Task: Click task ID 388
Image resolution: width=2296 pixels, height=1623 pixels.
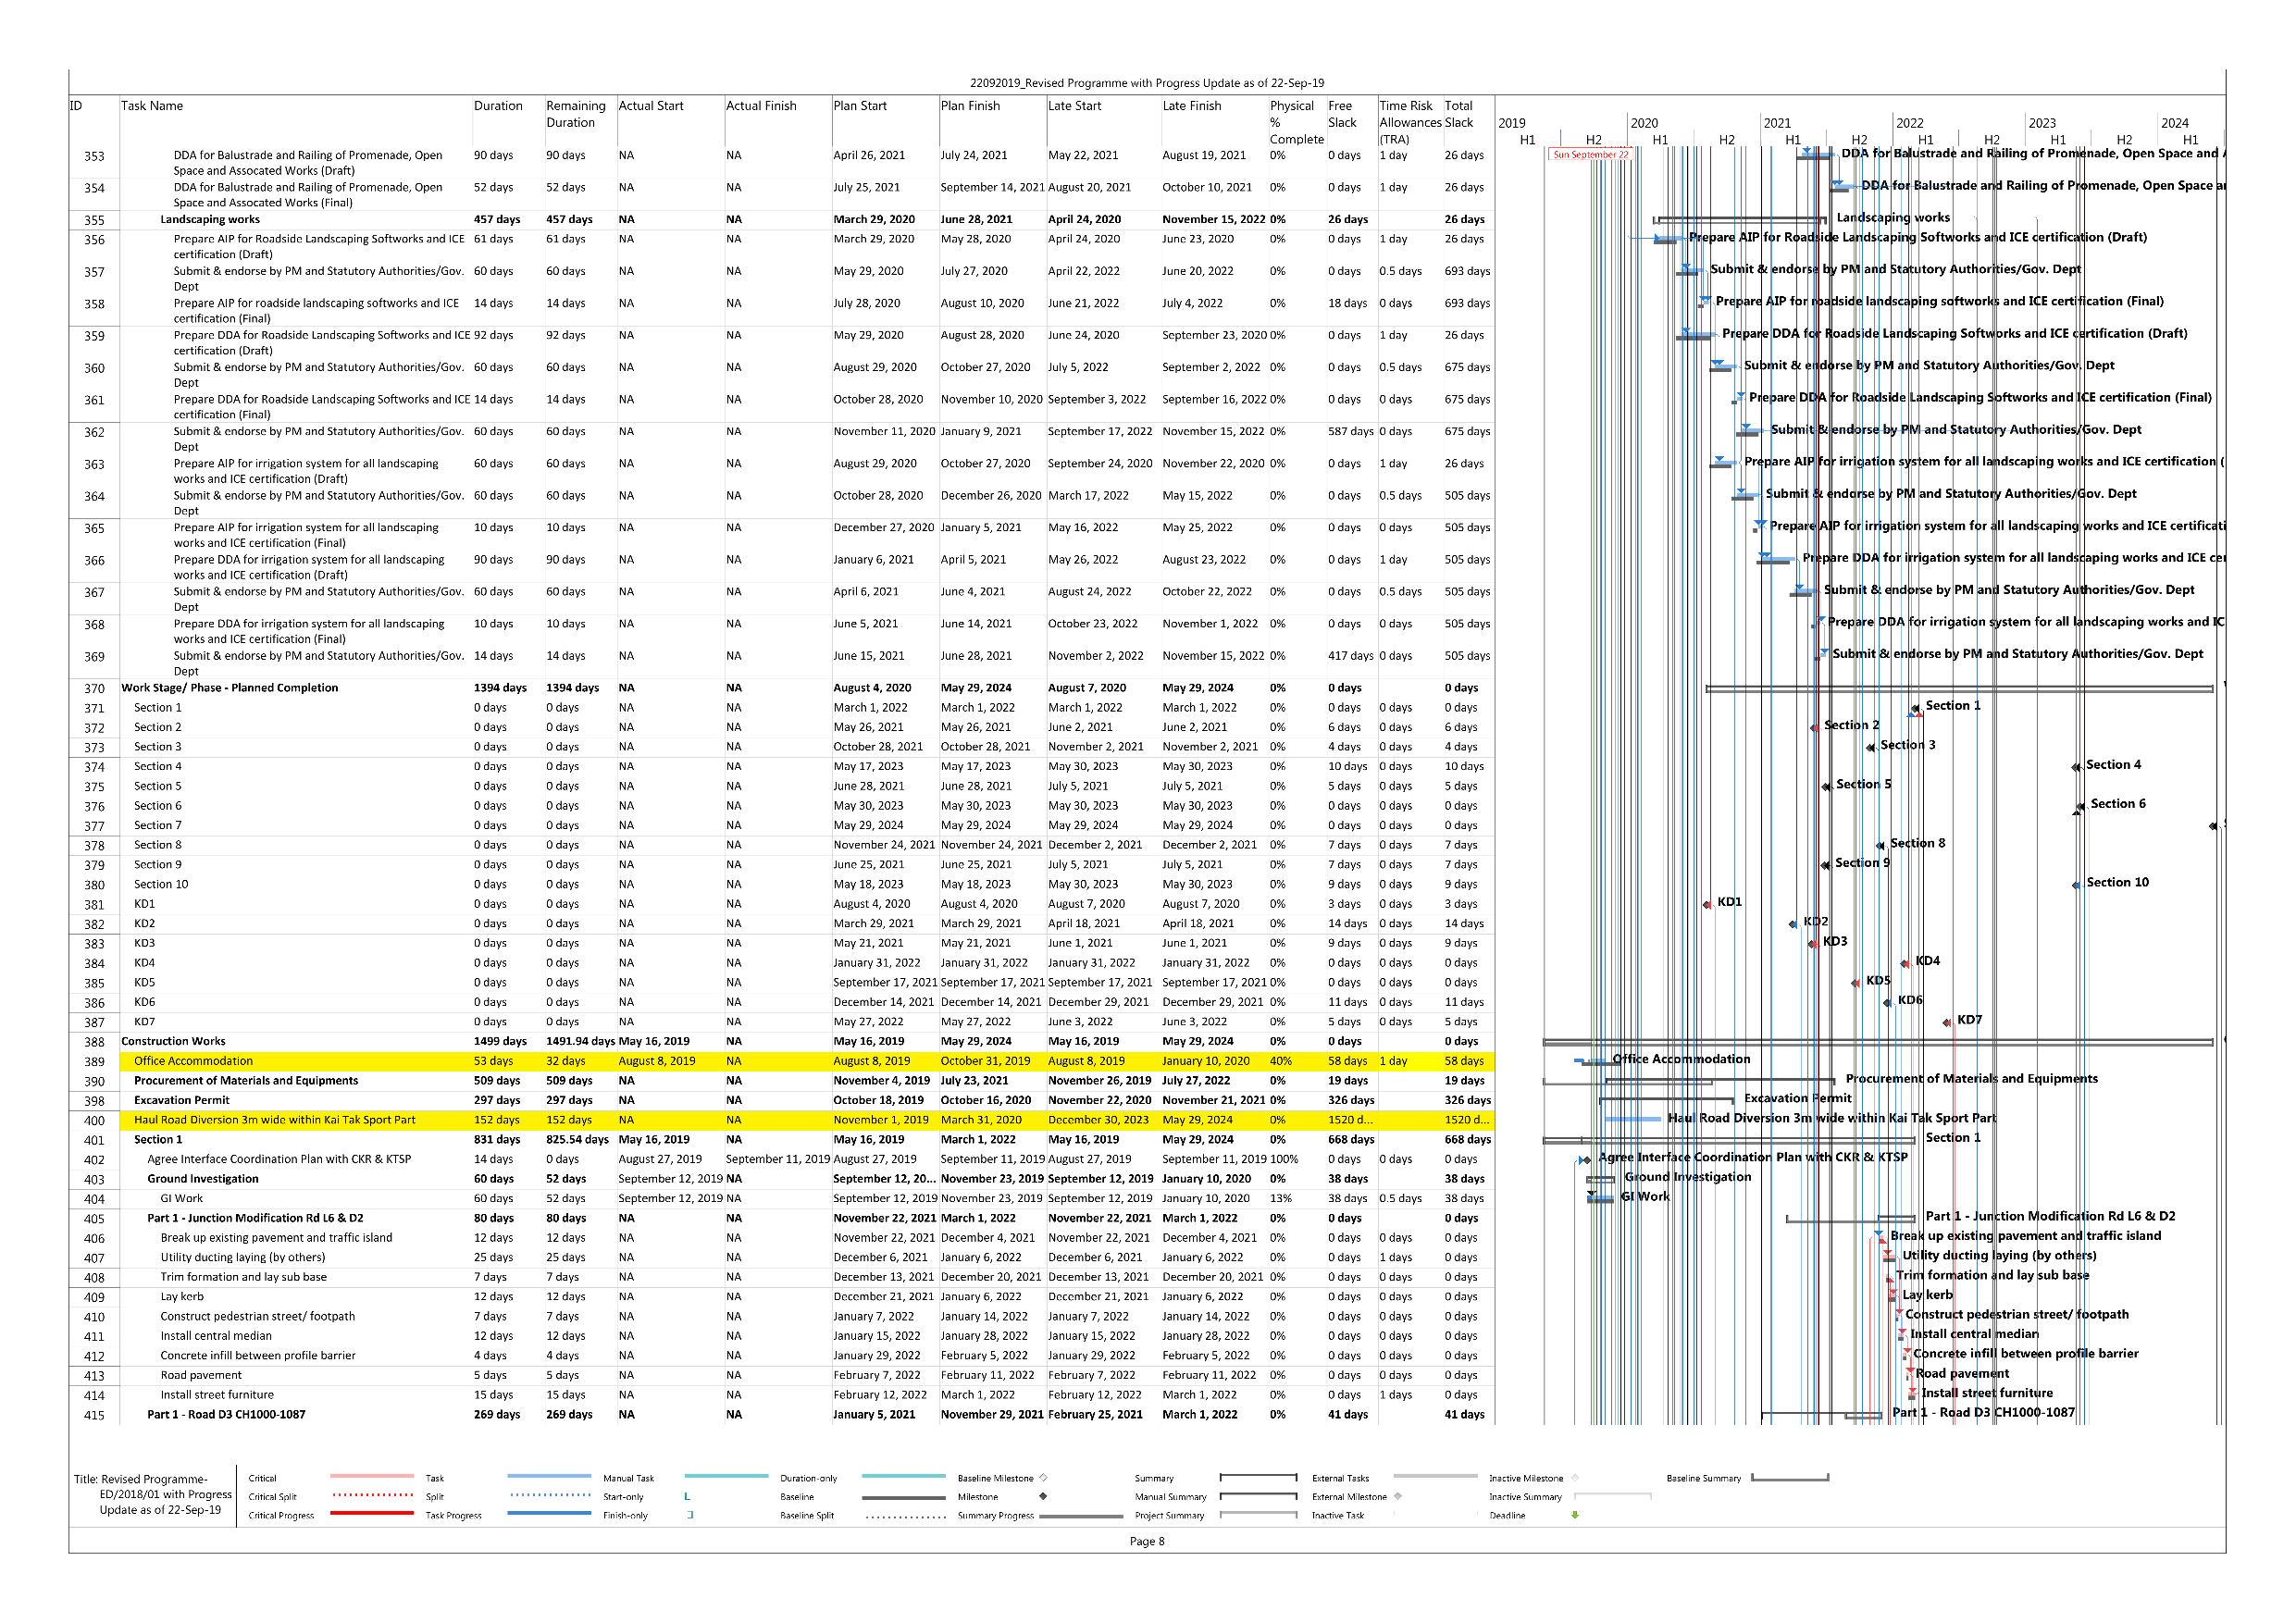Action: (x=94, y=1043)
